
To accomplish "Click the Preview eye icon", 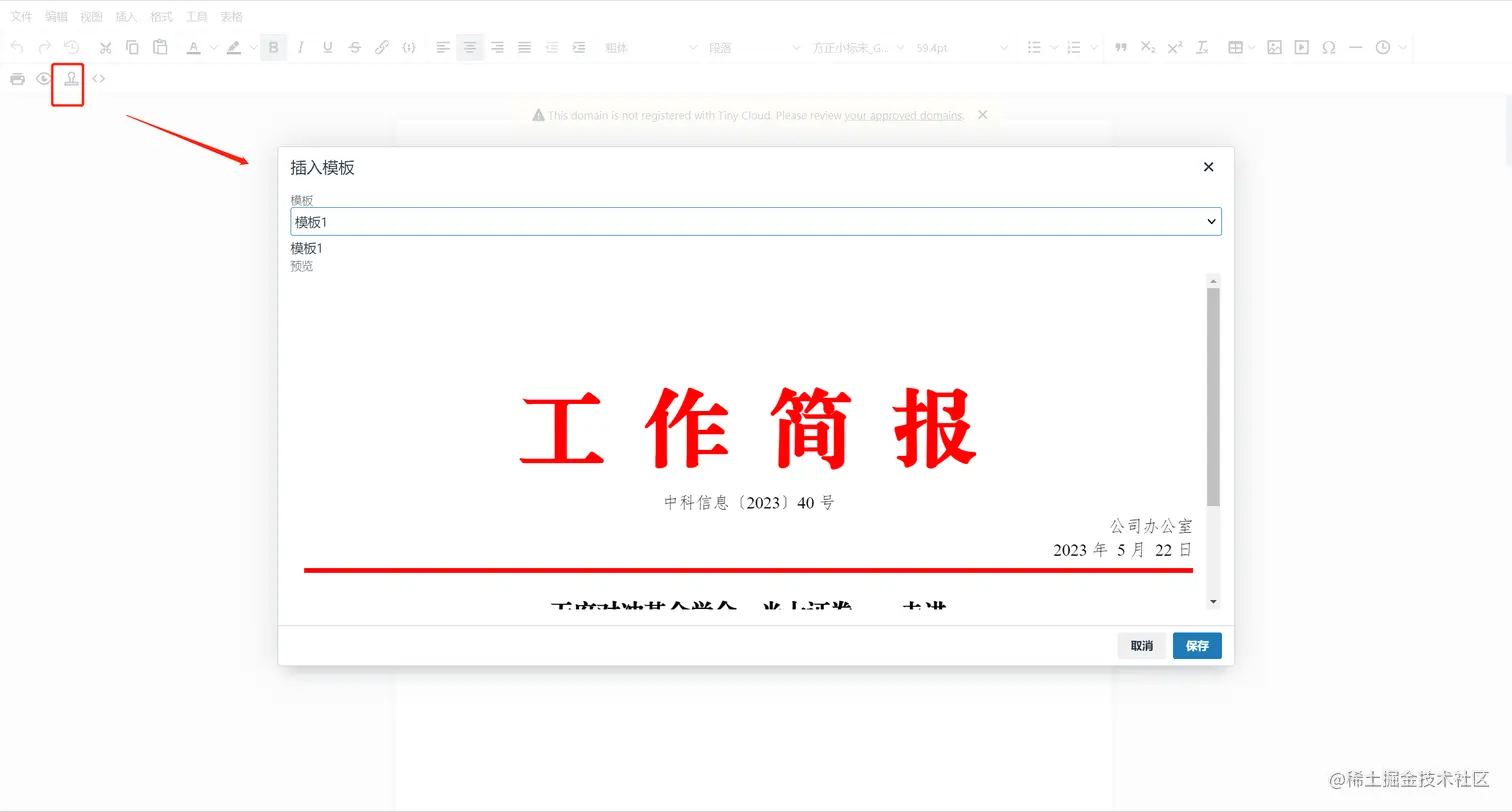I will (44, 78).
